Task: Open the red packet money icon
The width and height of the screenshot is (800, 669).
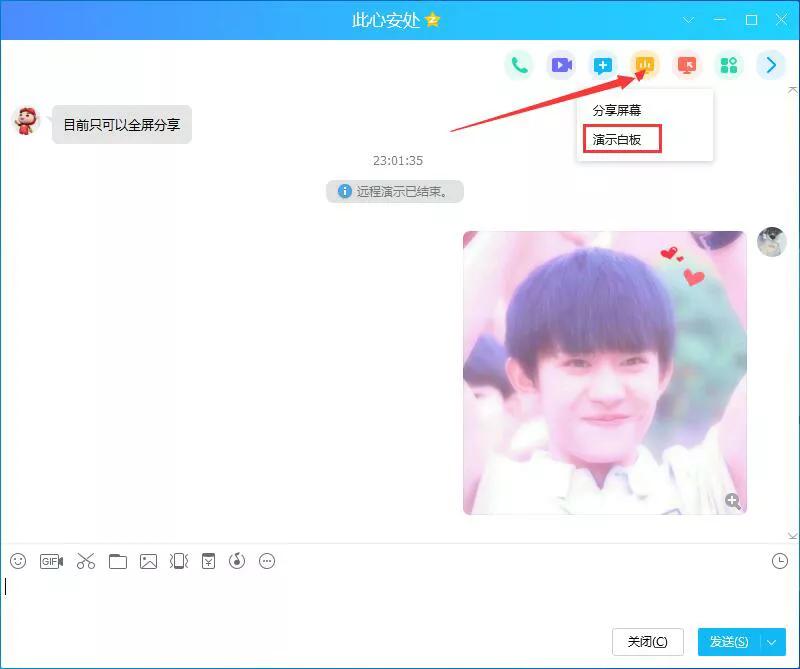Action: point(206,561)
